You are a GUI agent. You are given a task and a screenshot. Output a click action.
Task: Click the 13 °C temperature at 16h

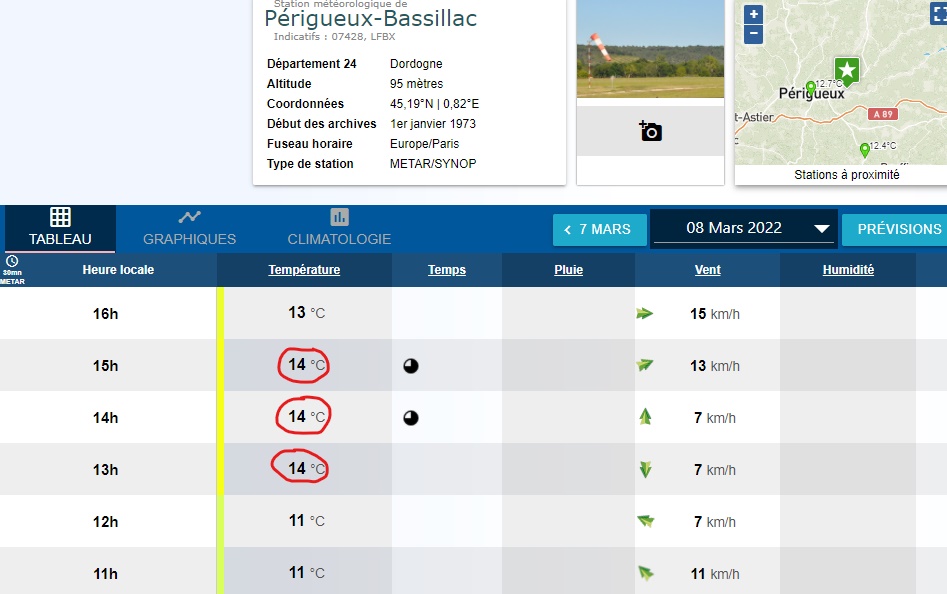tap(306, 313)
